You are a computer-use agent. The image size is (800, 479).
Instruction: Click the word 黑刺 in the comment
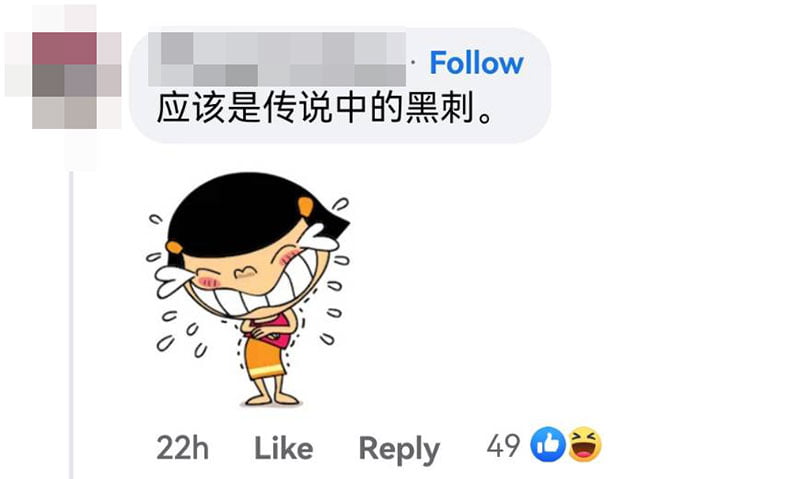[440, 108]
